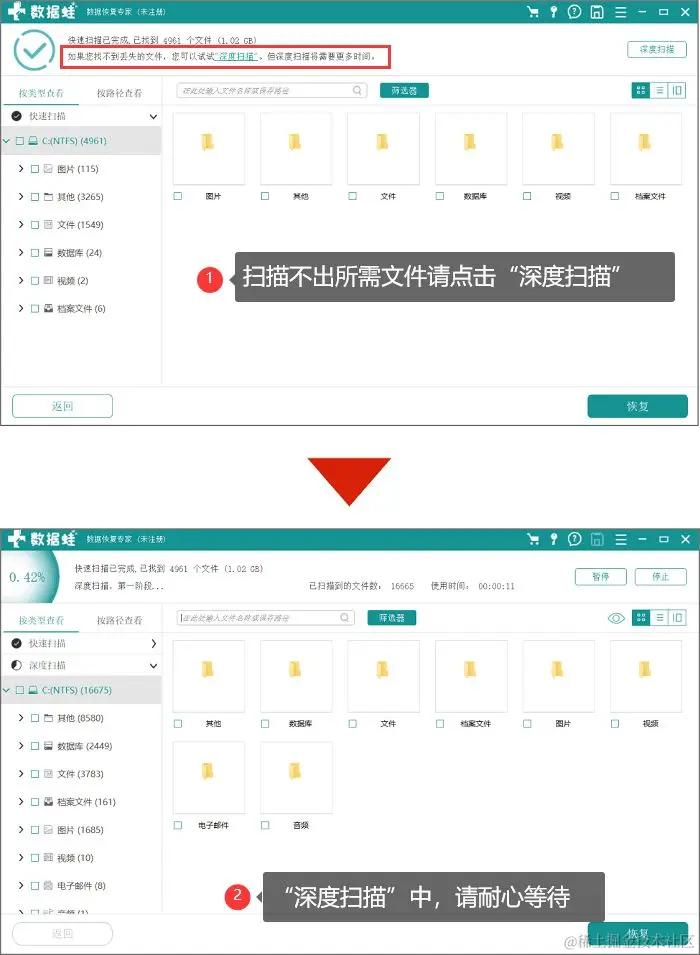Click search magnifier in deep-scan window search box
This screenshot has width=700, height=955.
click(x=345, y=618)
